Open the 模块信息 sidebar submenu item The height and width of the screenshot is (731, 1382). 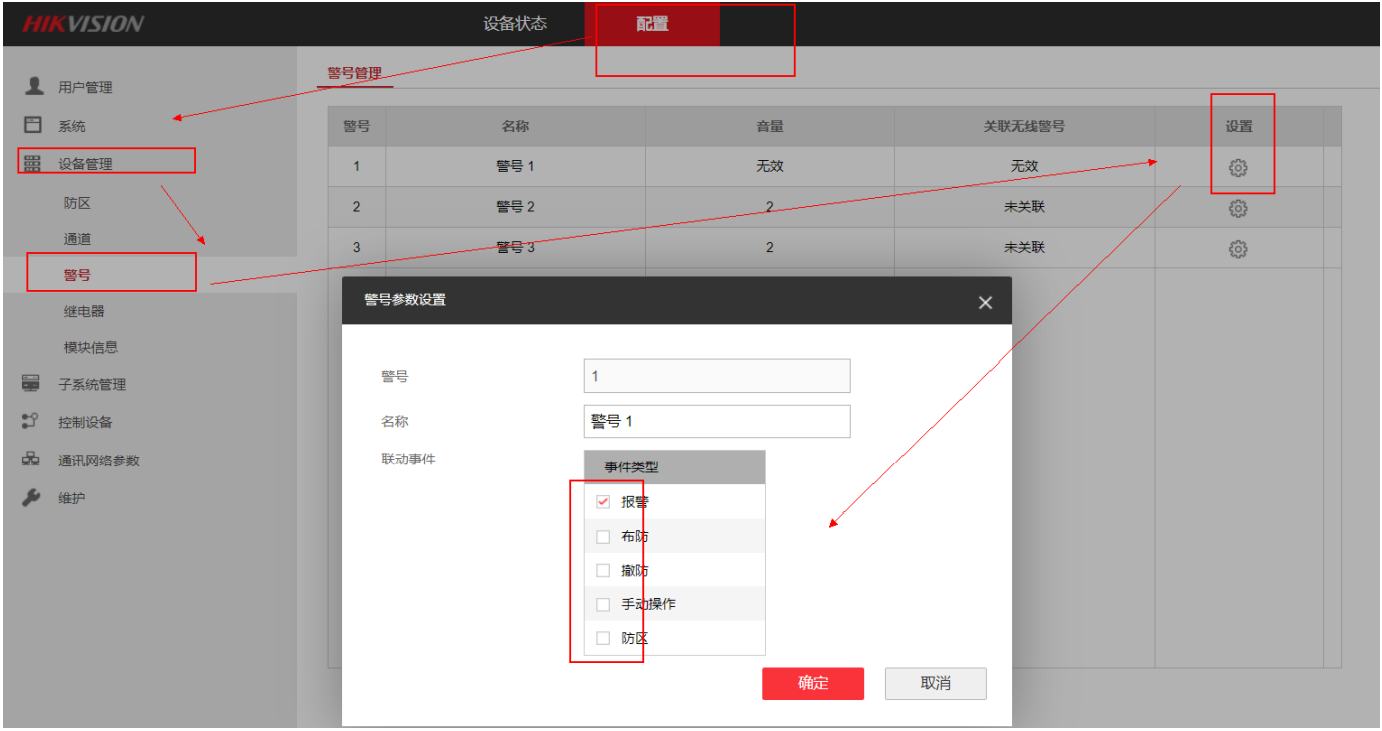tap(91, 347)
